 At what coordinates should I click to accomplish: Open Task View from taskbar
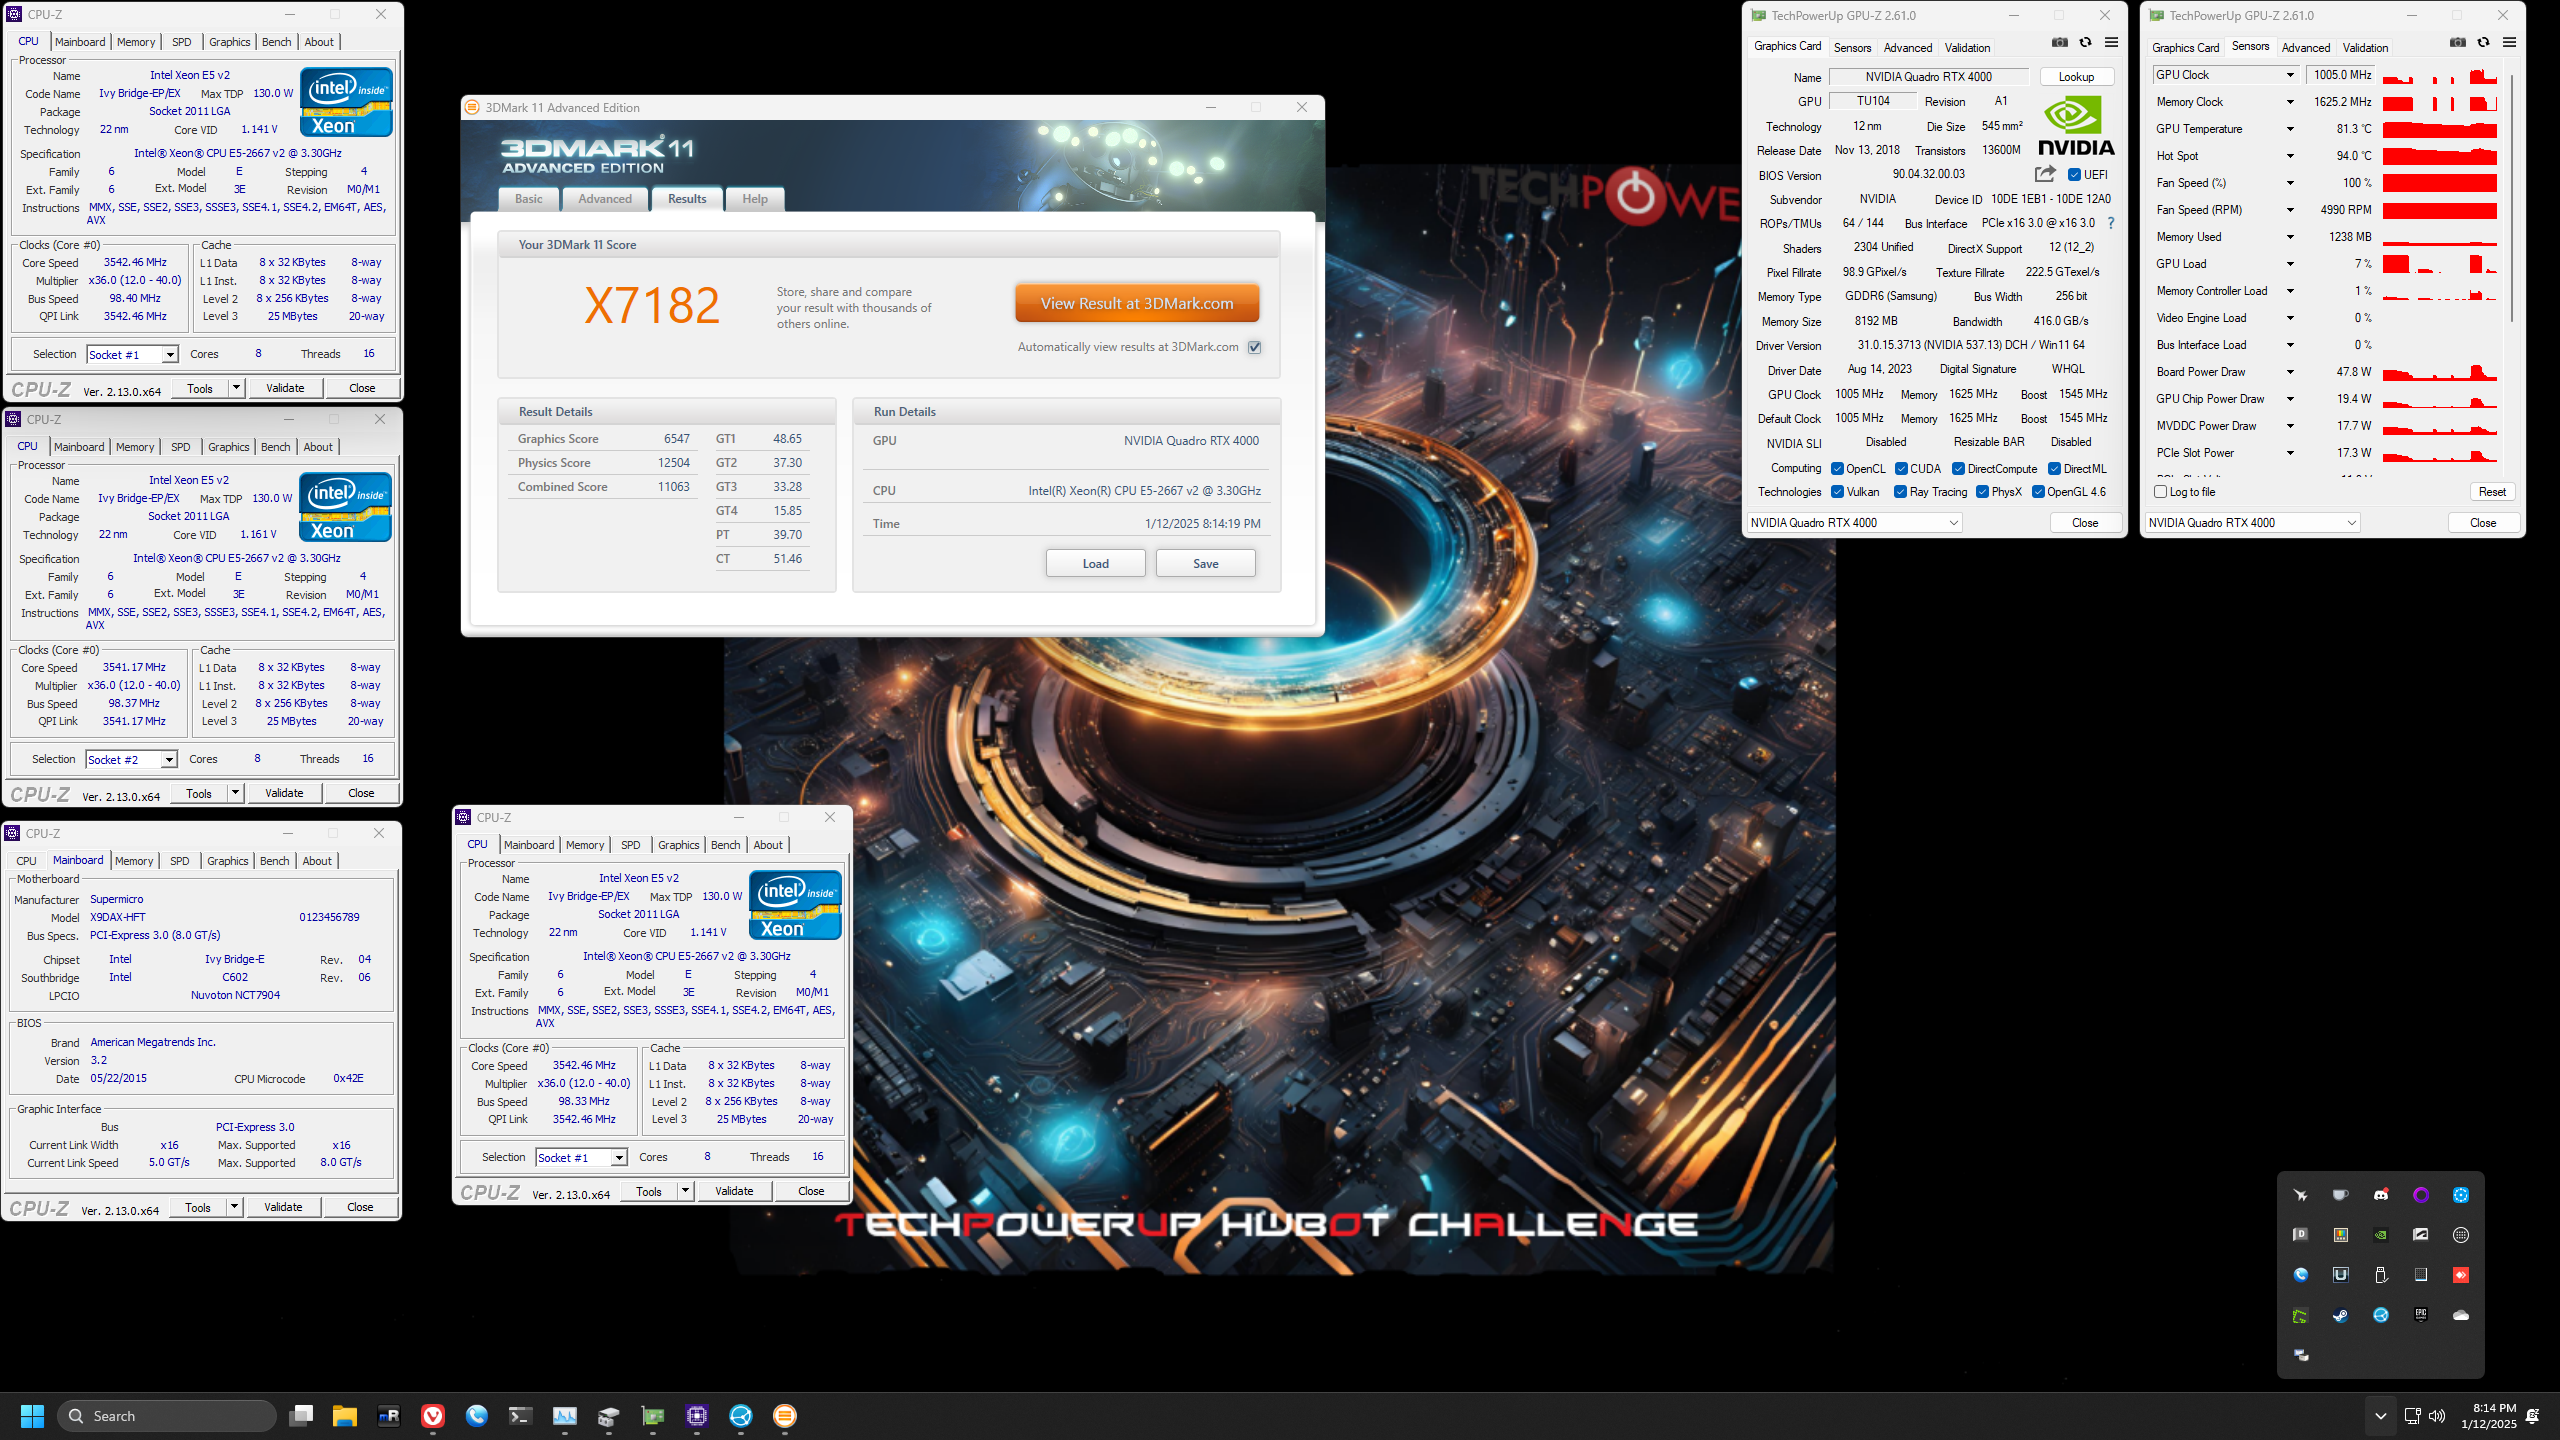pyautogui.click(x=301, y=1416)
